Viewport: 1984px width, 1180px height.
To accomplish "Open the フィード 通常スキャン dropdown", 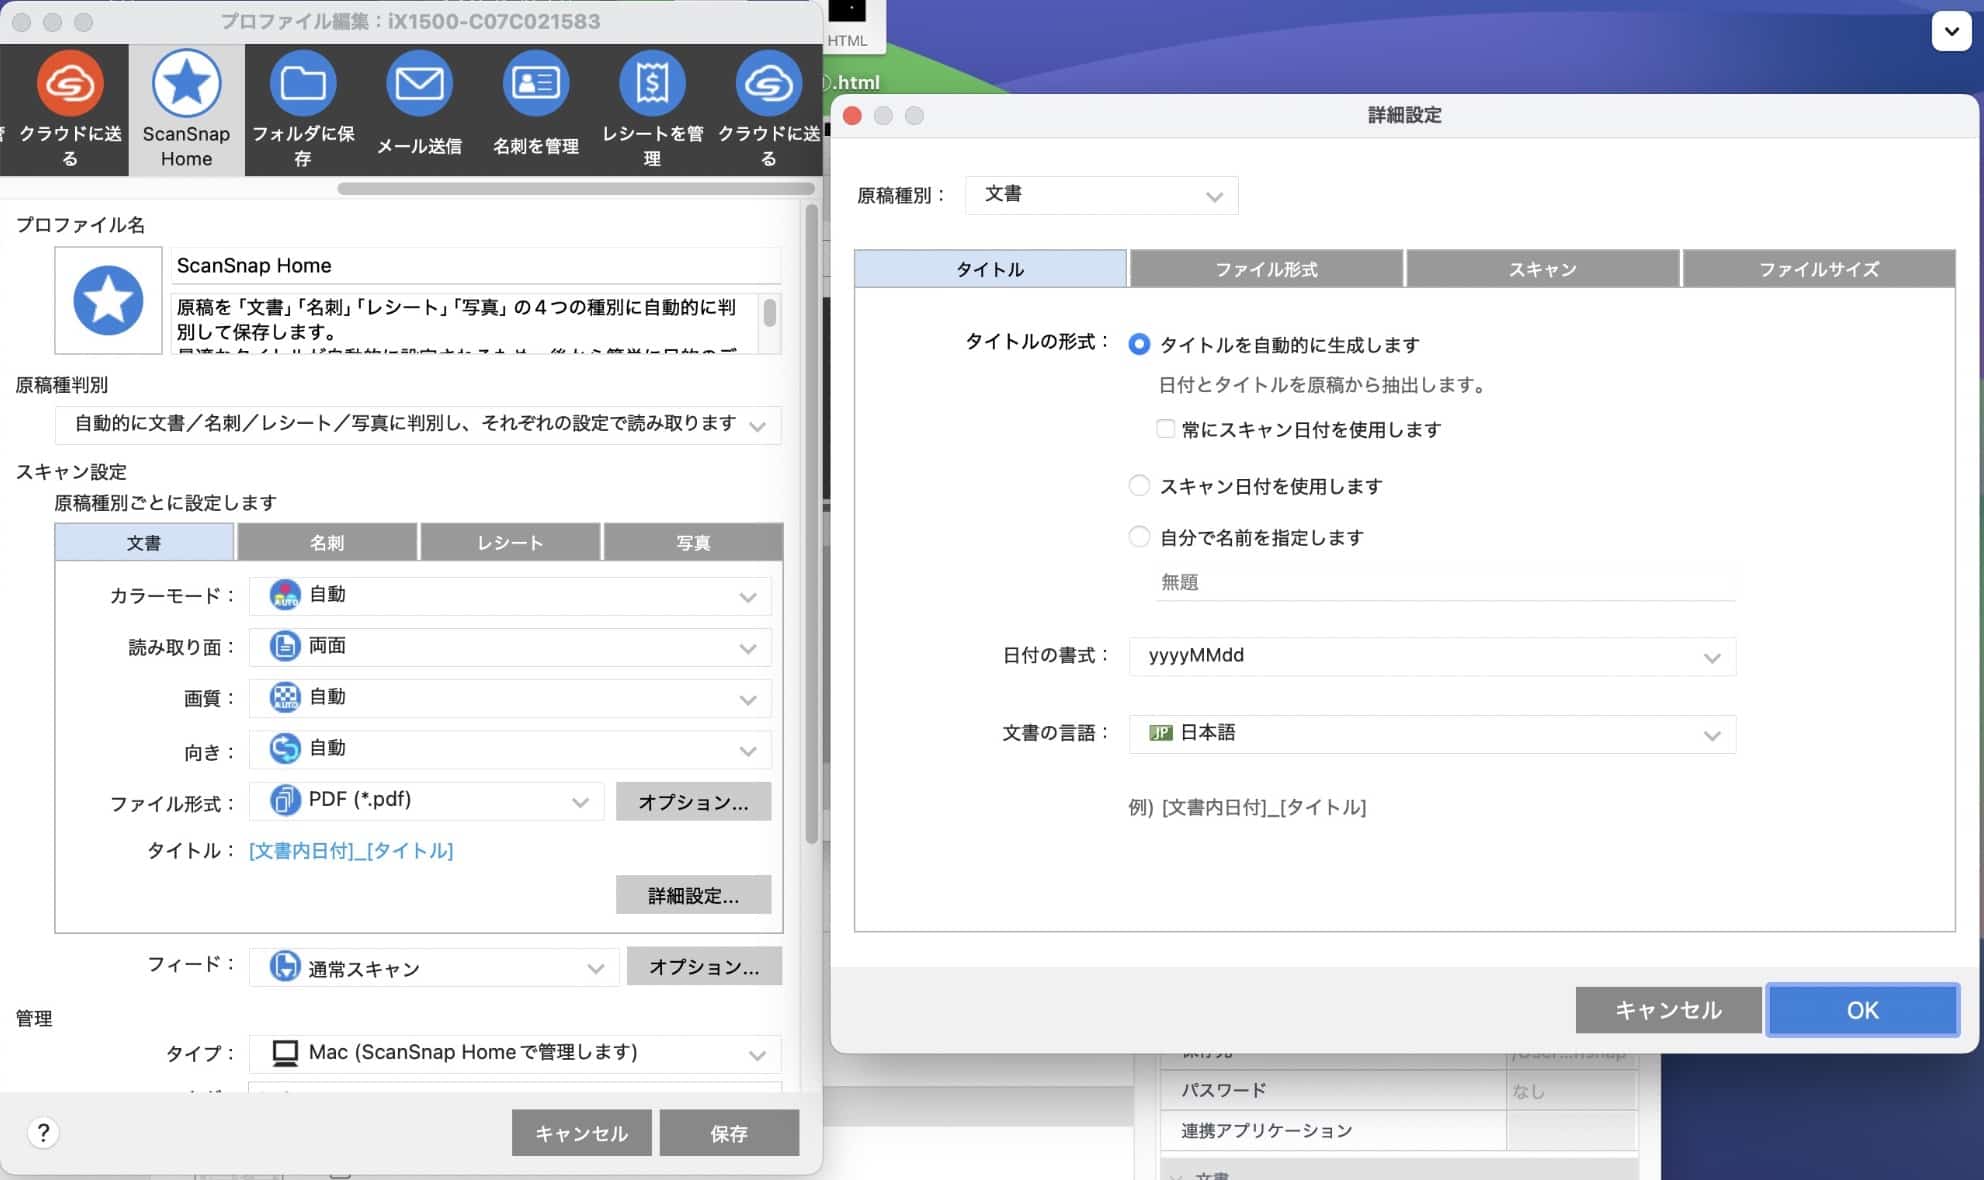I will coord(434,967).
